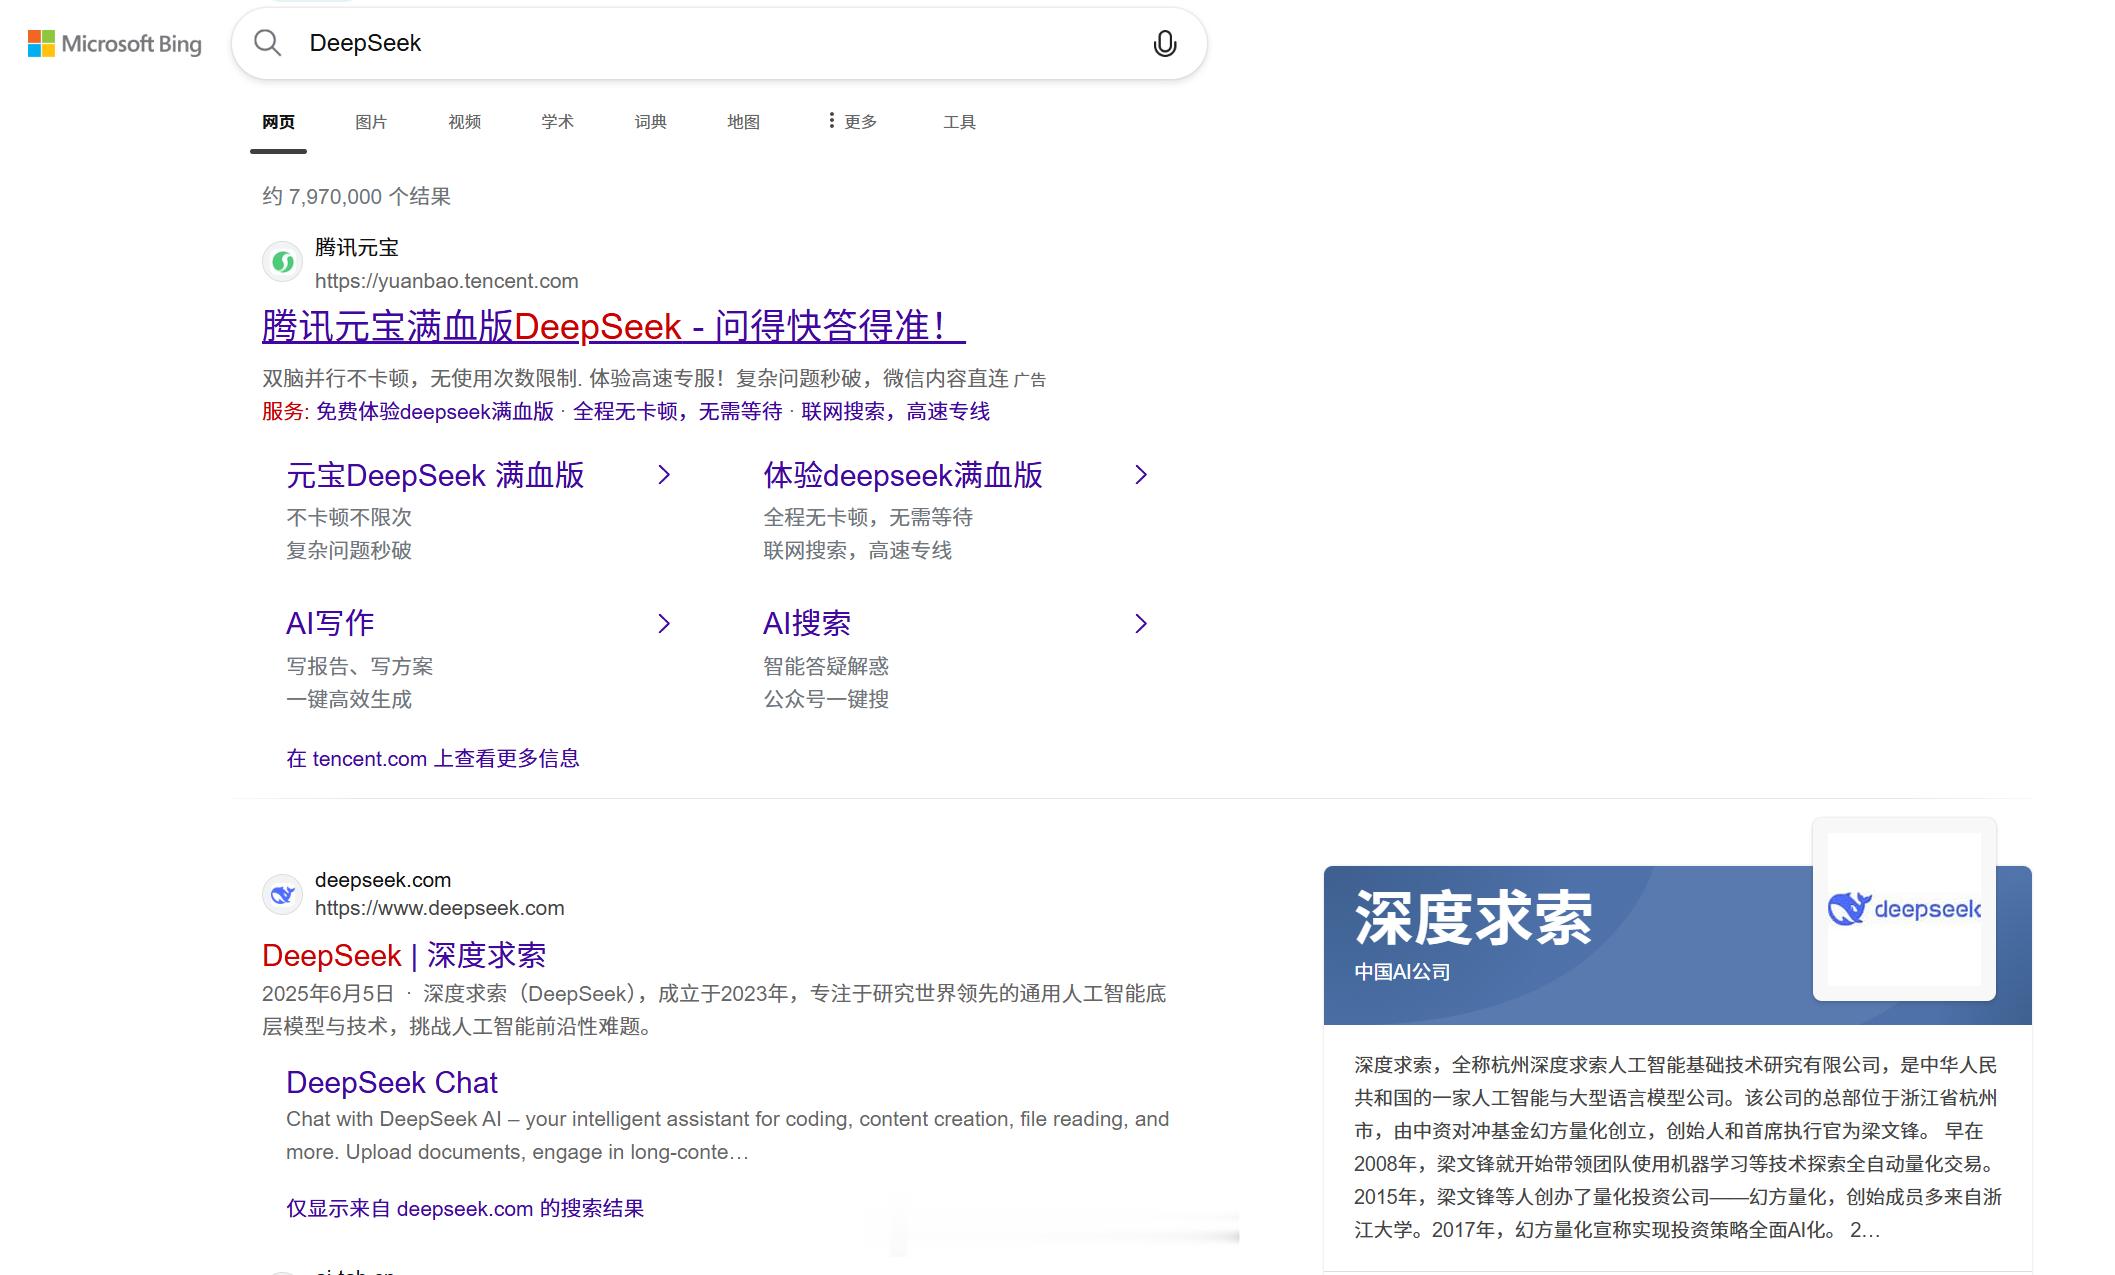This screenshot has height=1275, width=2115.
Task: Click 写报告、写方案 description text
Action: click(x=360, y=667)
